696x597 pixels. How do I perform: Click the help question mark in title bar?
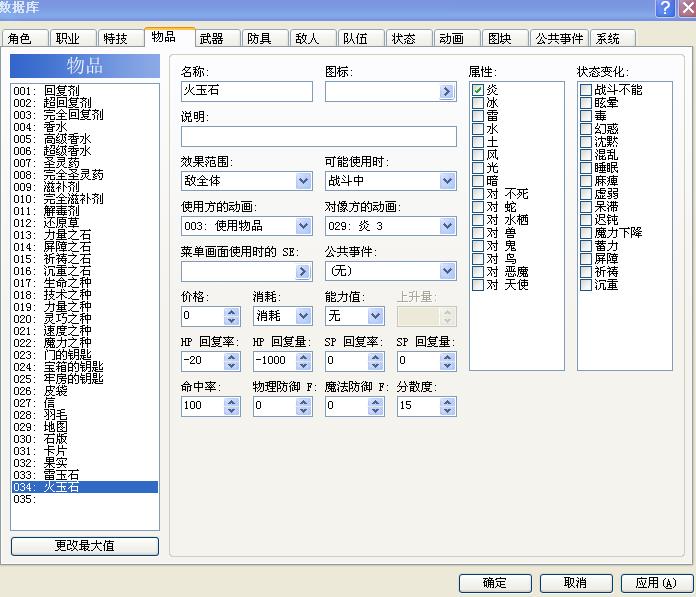665,8
